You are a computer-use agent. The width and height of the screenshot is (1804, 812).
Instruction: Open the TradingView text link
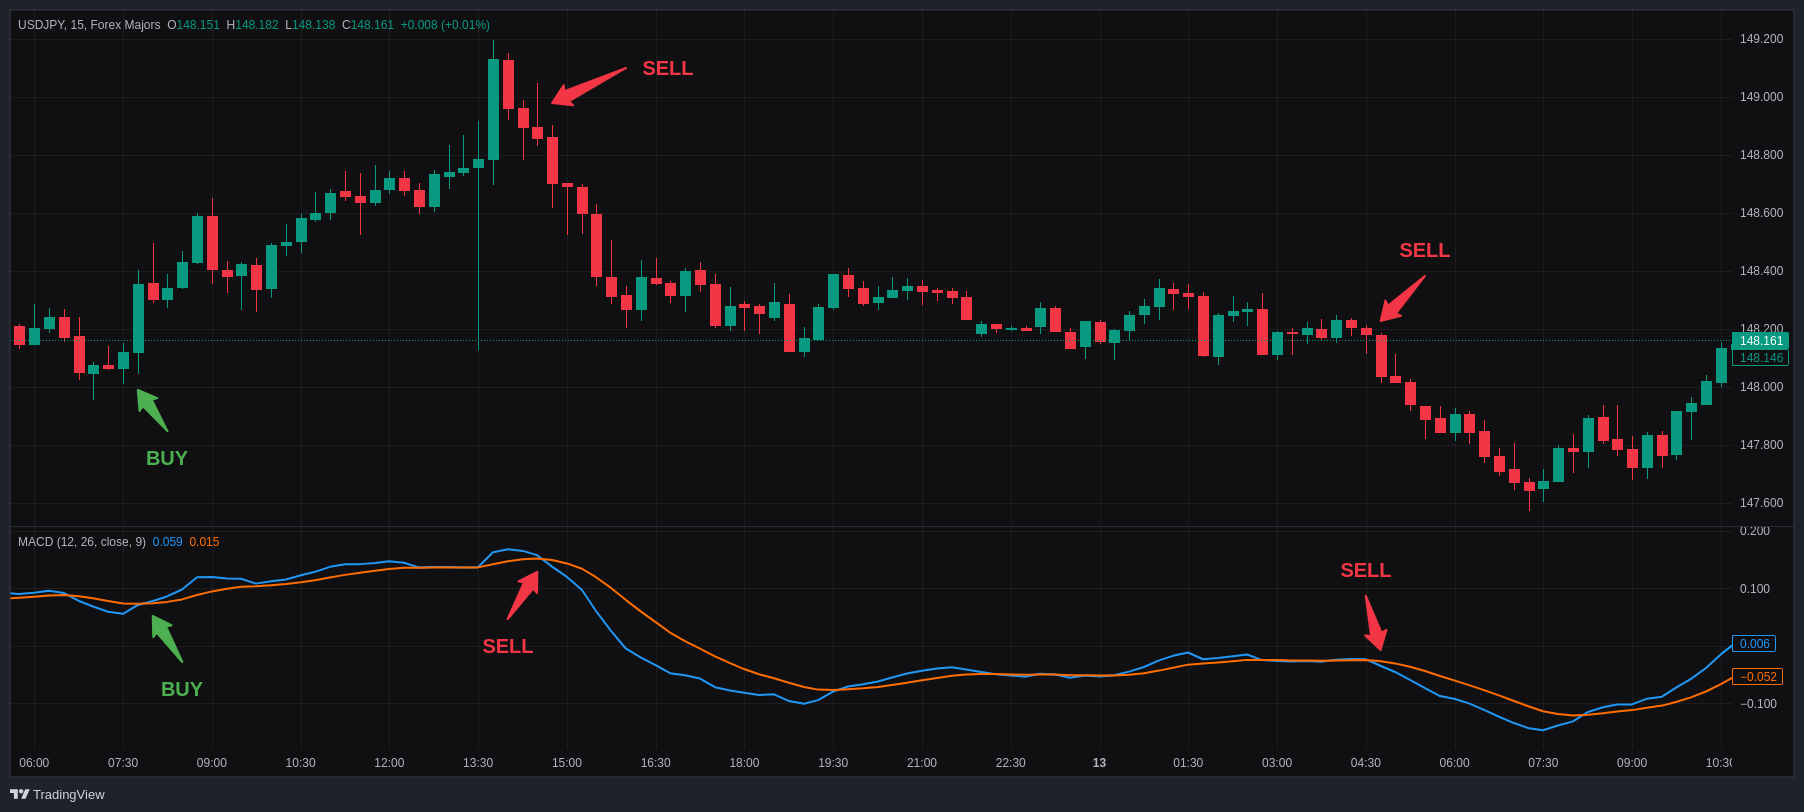tap(68, 794)
